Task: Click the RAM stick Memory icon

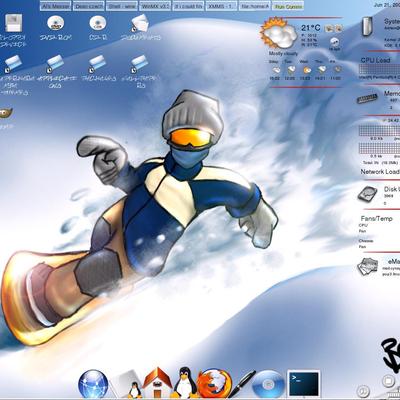Action: pyautogui.click(x=367, y=99)
